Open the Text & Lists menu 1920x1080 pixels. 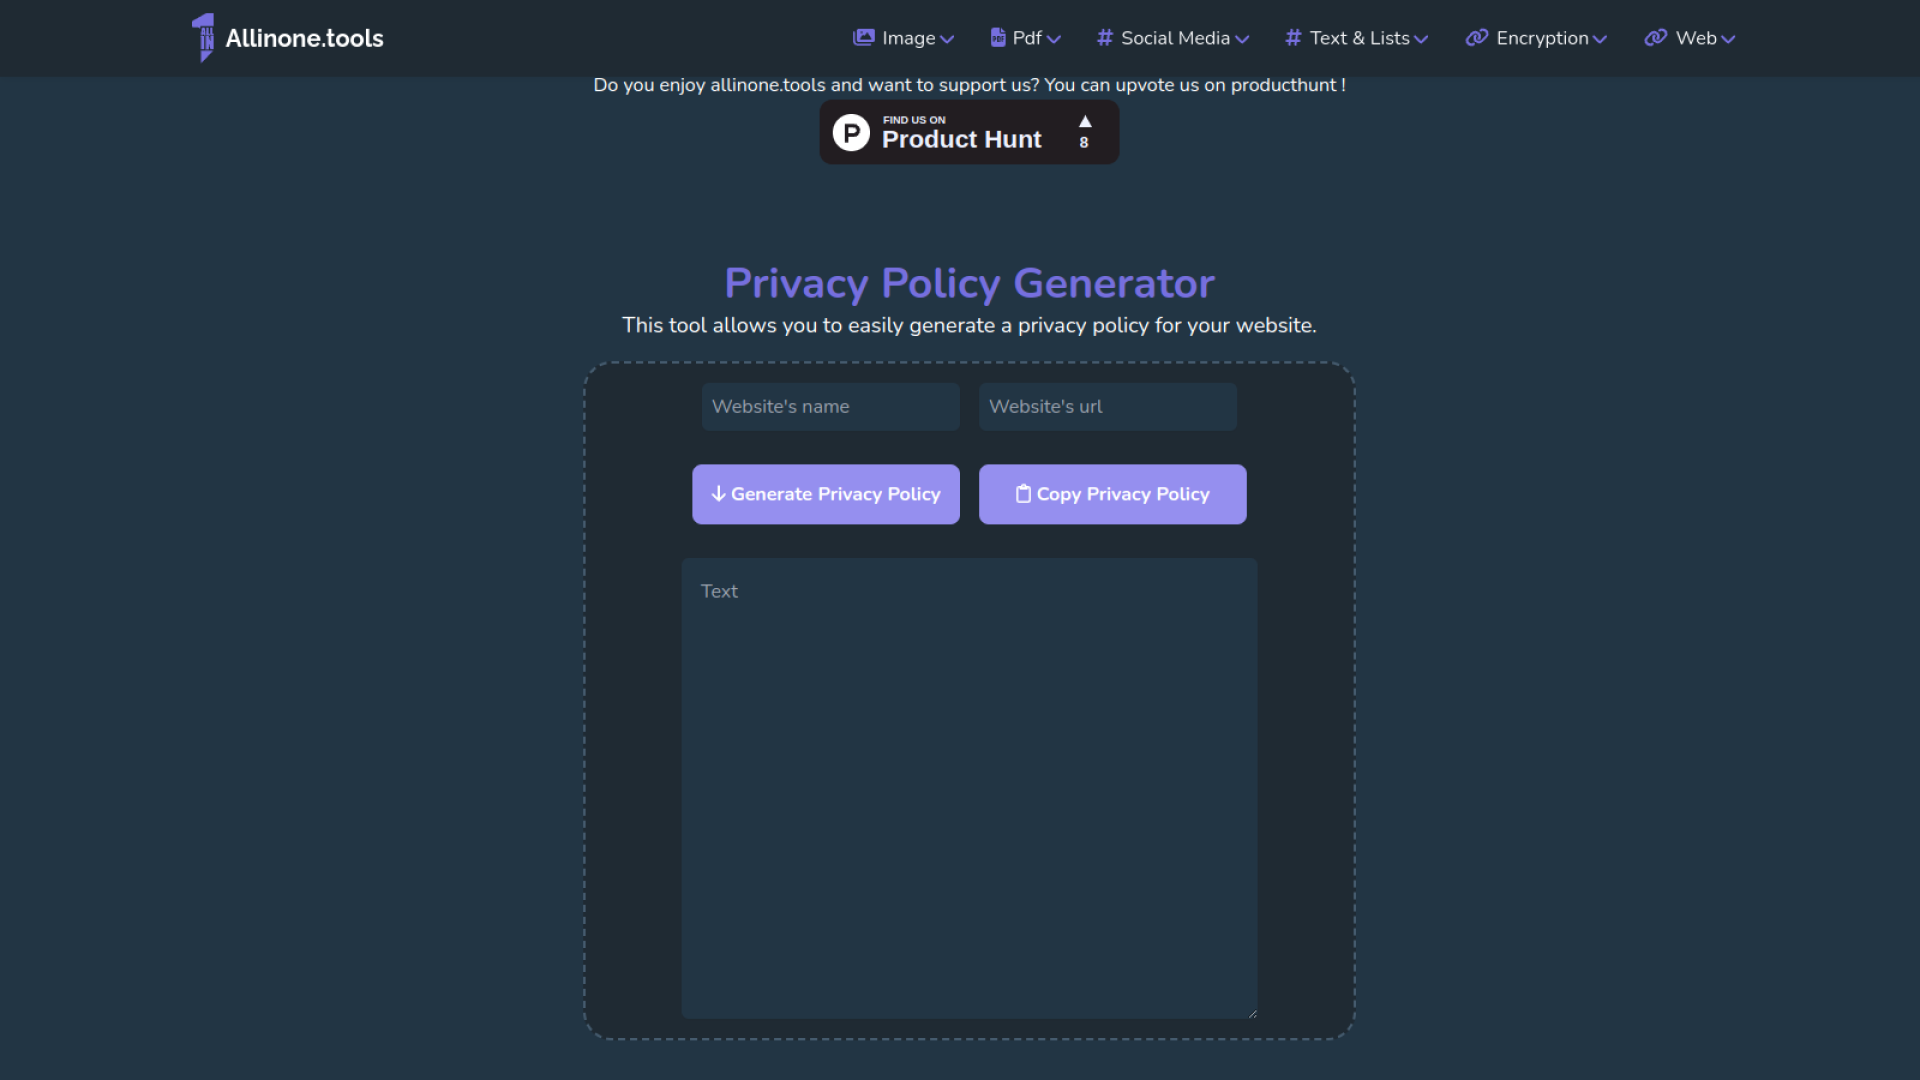click(1355, 37)
